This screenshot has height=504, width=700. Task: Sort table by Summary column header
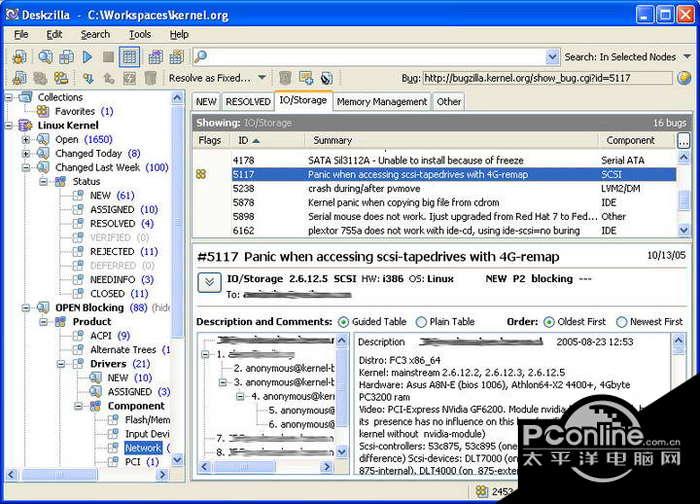452,140
